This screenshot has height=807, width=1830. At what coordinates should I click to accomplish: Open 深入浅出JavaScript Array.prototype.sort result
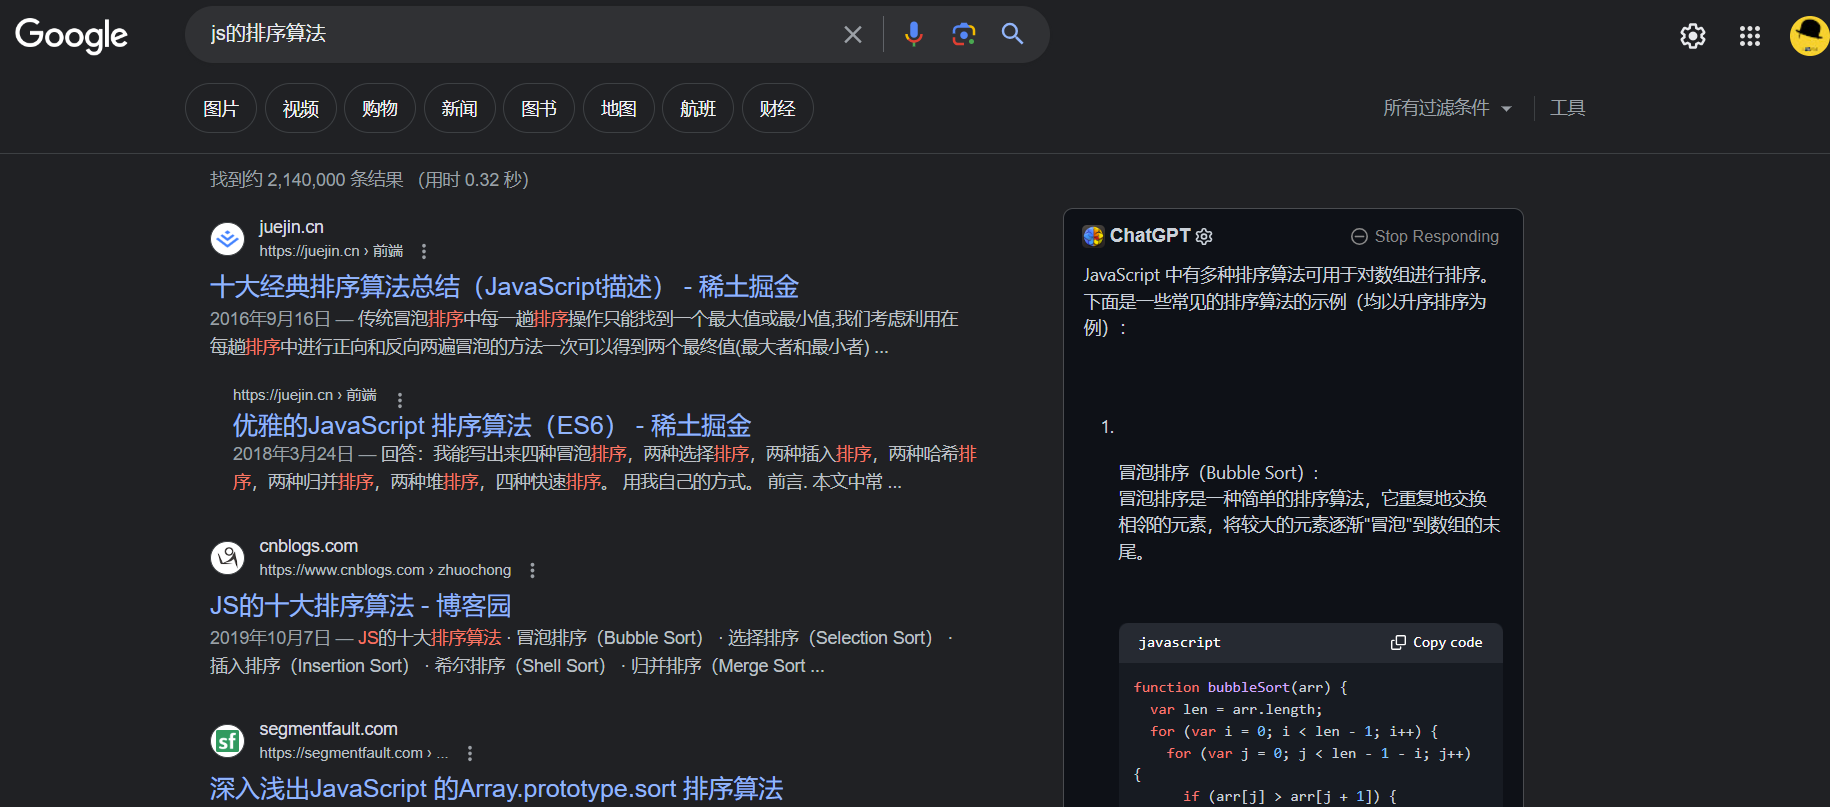click(x=496, y=789)
